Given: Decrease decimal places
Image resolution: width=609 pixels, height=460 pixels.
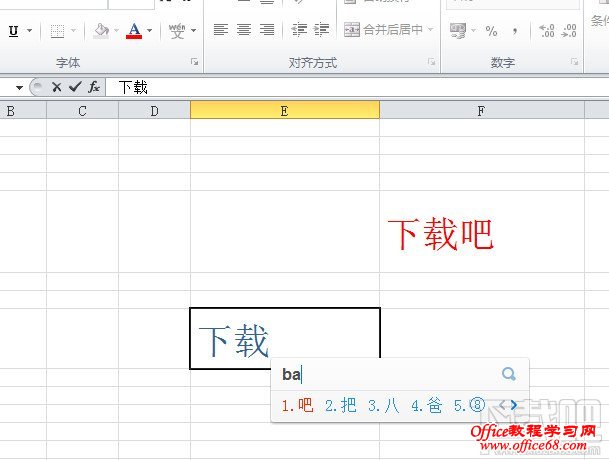Looking at the screenshot, I should pos(569,31).
